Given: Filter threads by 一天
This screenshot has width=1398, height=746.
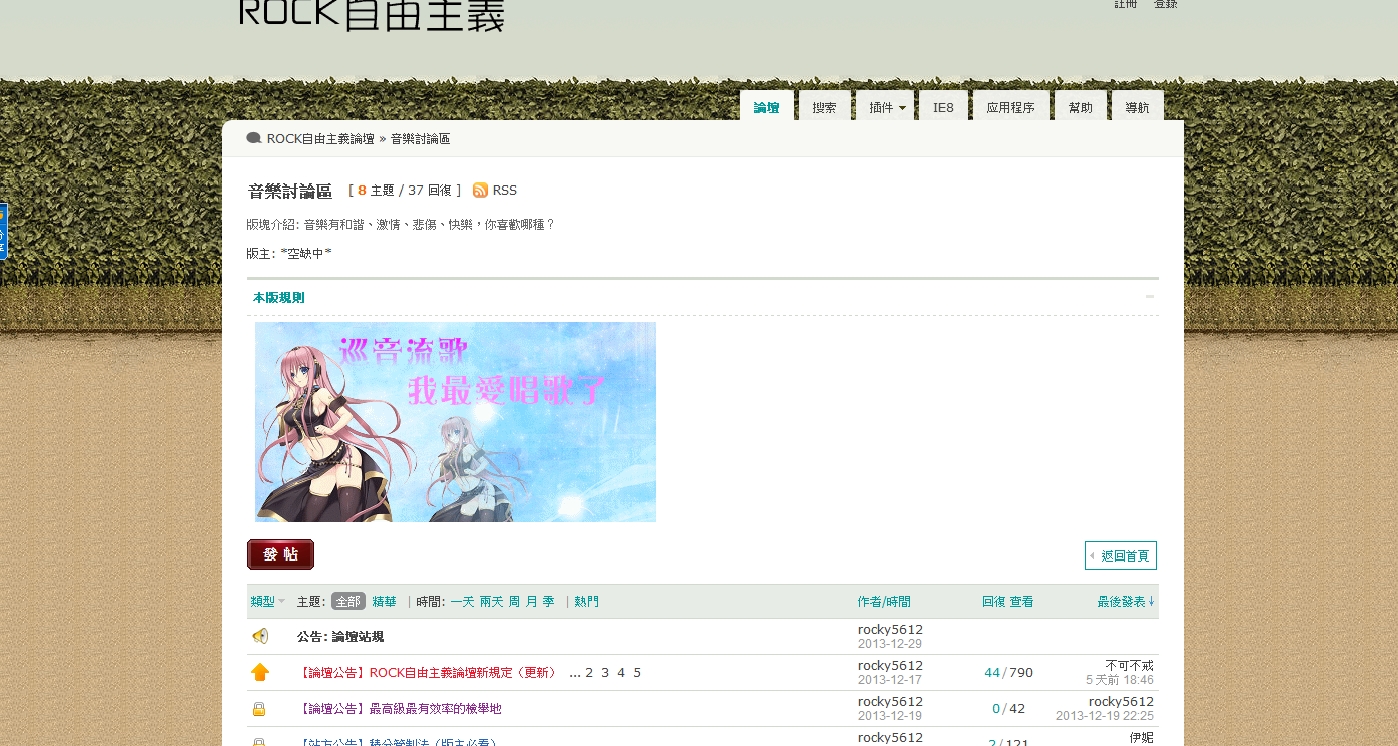Looking at the screenshot, I should point(462,601).
